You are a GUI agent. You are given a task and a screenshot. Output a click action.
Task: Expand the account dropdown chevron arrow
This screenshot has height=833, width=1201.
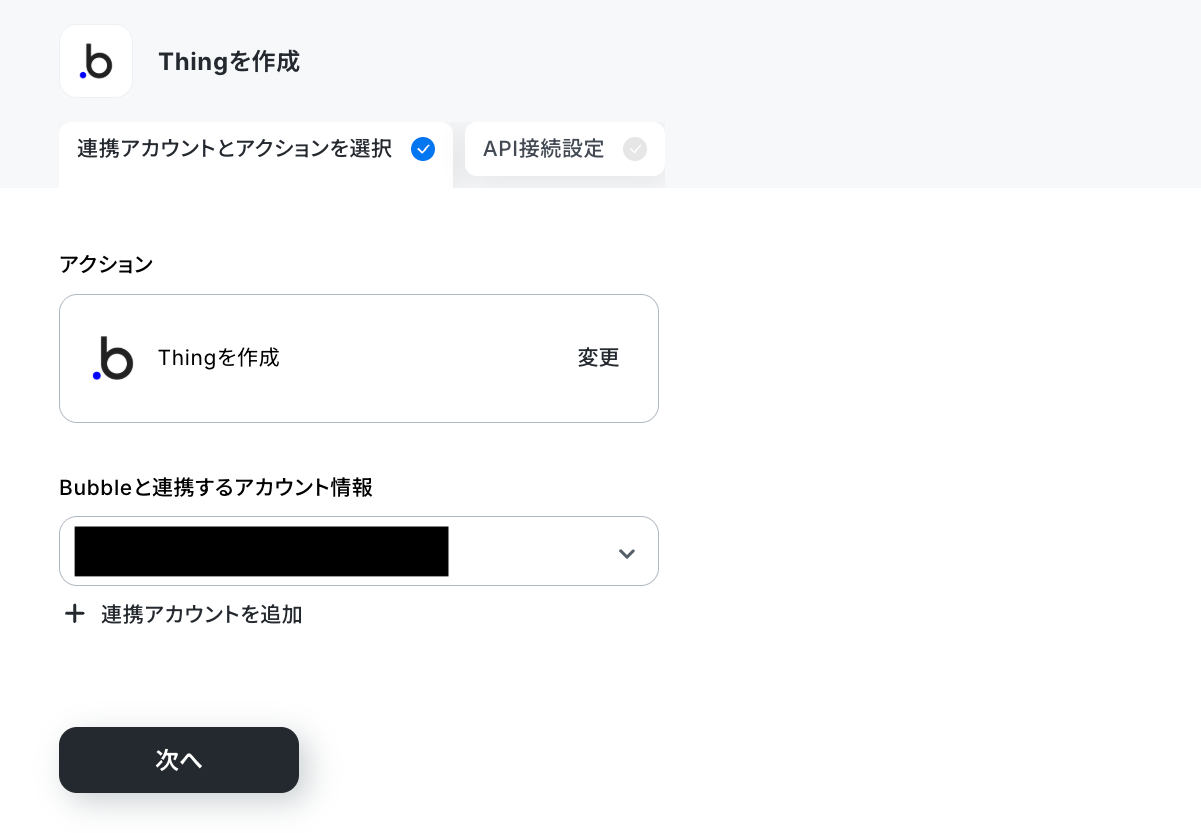pyautogui.click(x=627, y=553)
